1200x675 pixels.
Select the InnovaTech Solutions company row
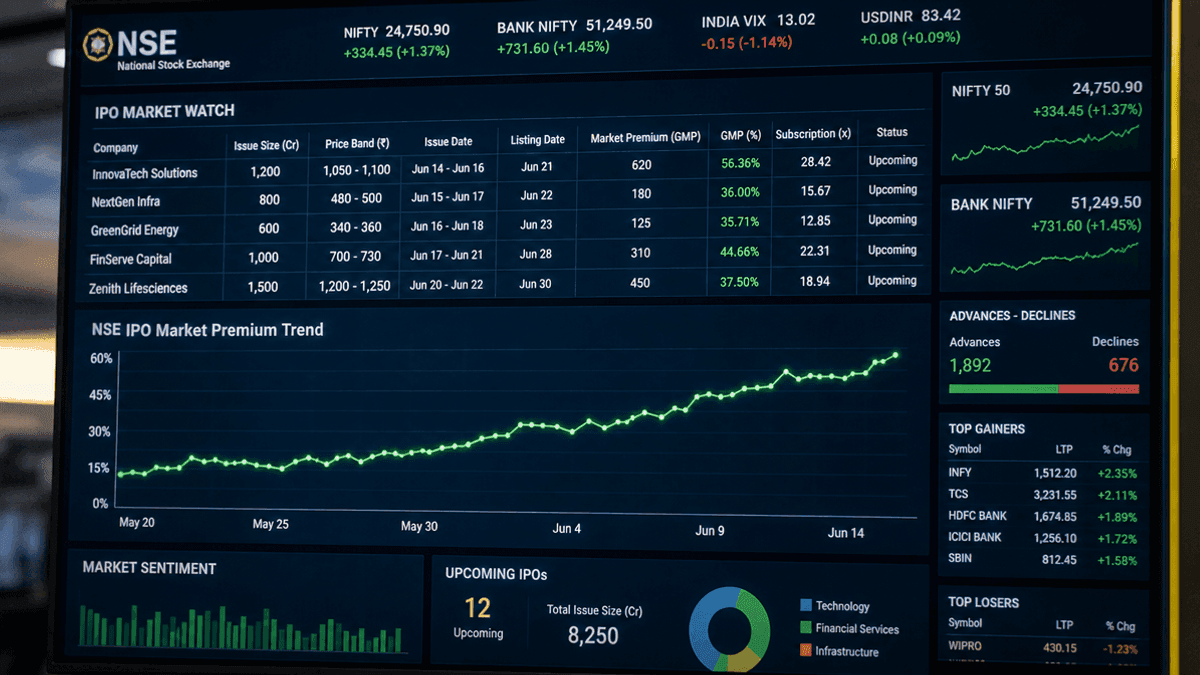coord(508,166)
